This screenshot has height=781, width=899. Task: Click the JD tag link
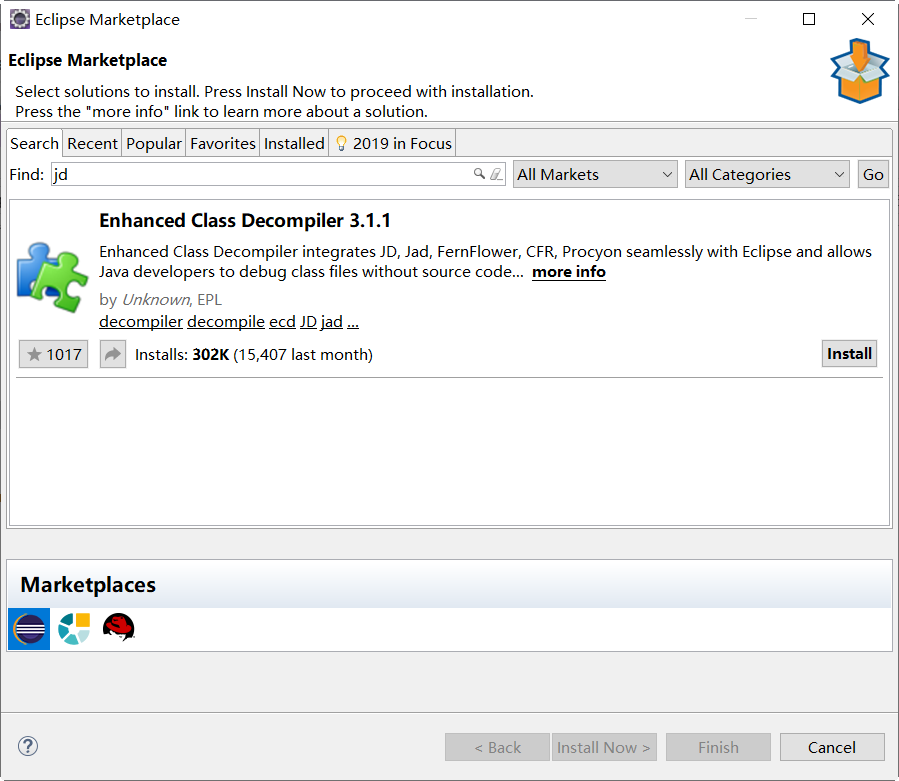[308, 322]
